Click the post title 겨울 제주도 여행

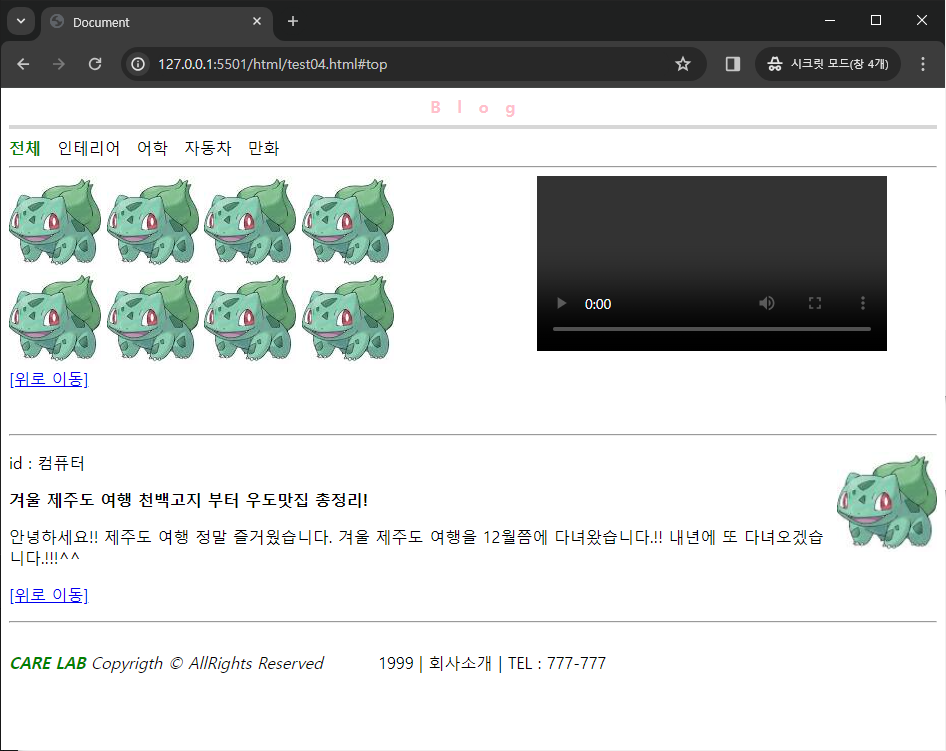[x=188, y=500]
